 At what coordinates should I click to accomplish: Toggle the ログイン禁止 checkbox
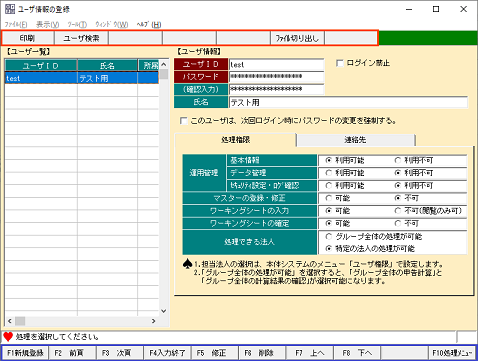pyautogui.click(x=340, y=63)
